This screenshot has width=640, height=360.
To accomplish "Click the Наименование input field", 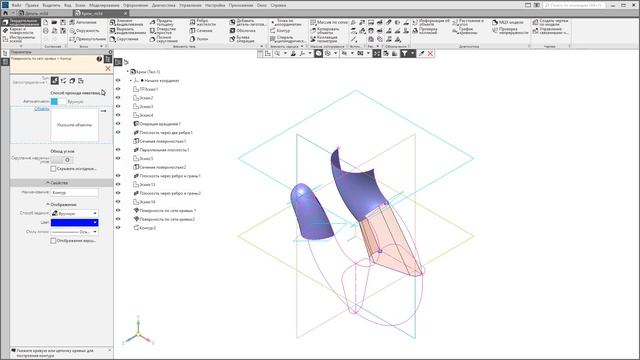I will pyautogui.click(x=74, y=192).
